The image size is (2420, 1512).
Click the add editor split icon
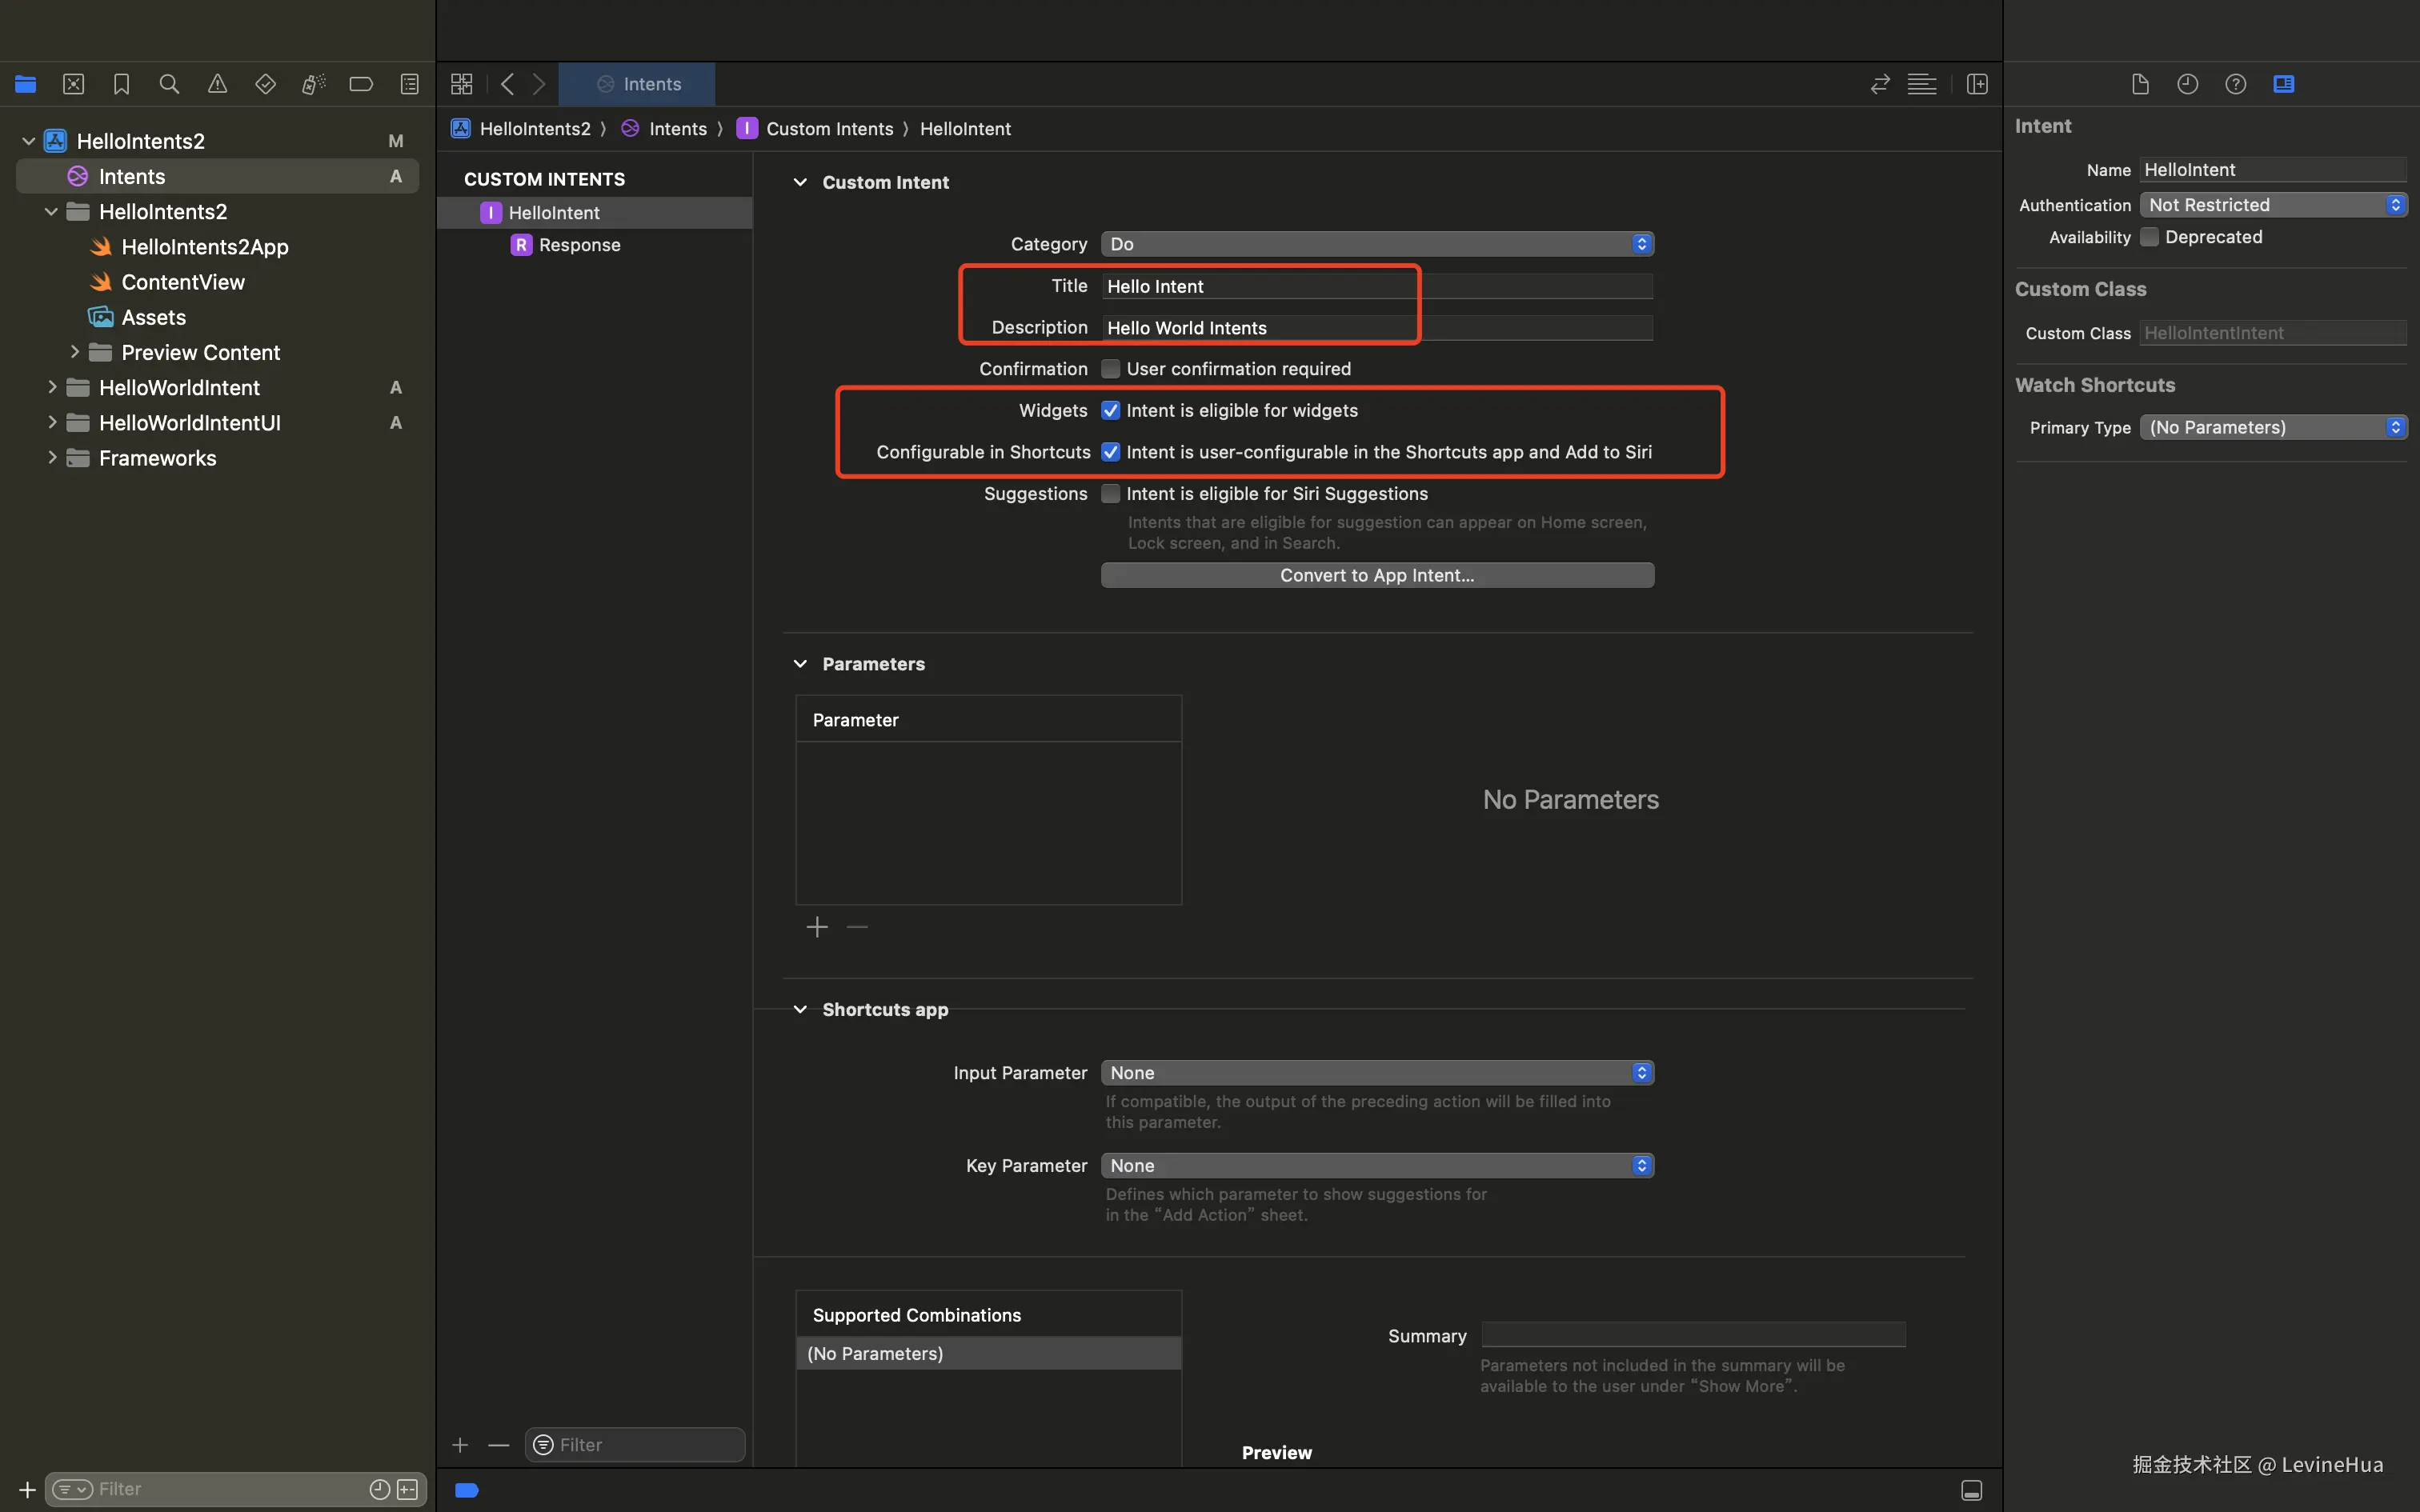click(1976, 84)
